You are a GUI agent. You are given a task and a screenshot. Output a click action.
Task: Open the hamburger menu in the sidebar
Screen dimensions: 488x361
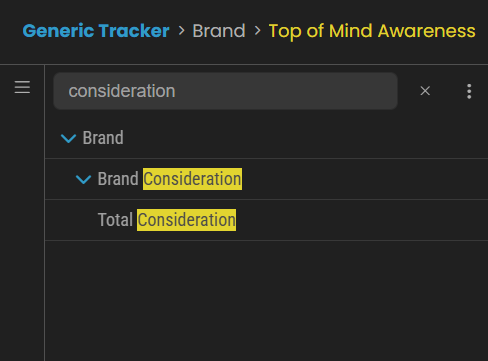pos(22,87)
